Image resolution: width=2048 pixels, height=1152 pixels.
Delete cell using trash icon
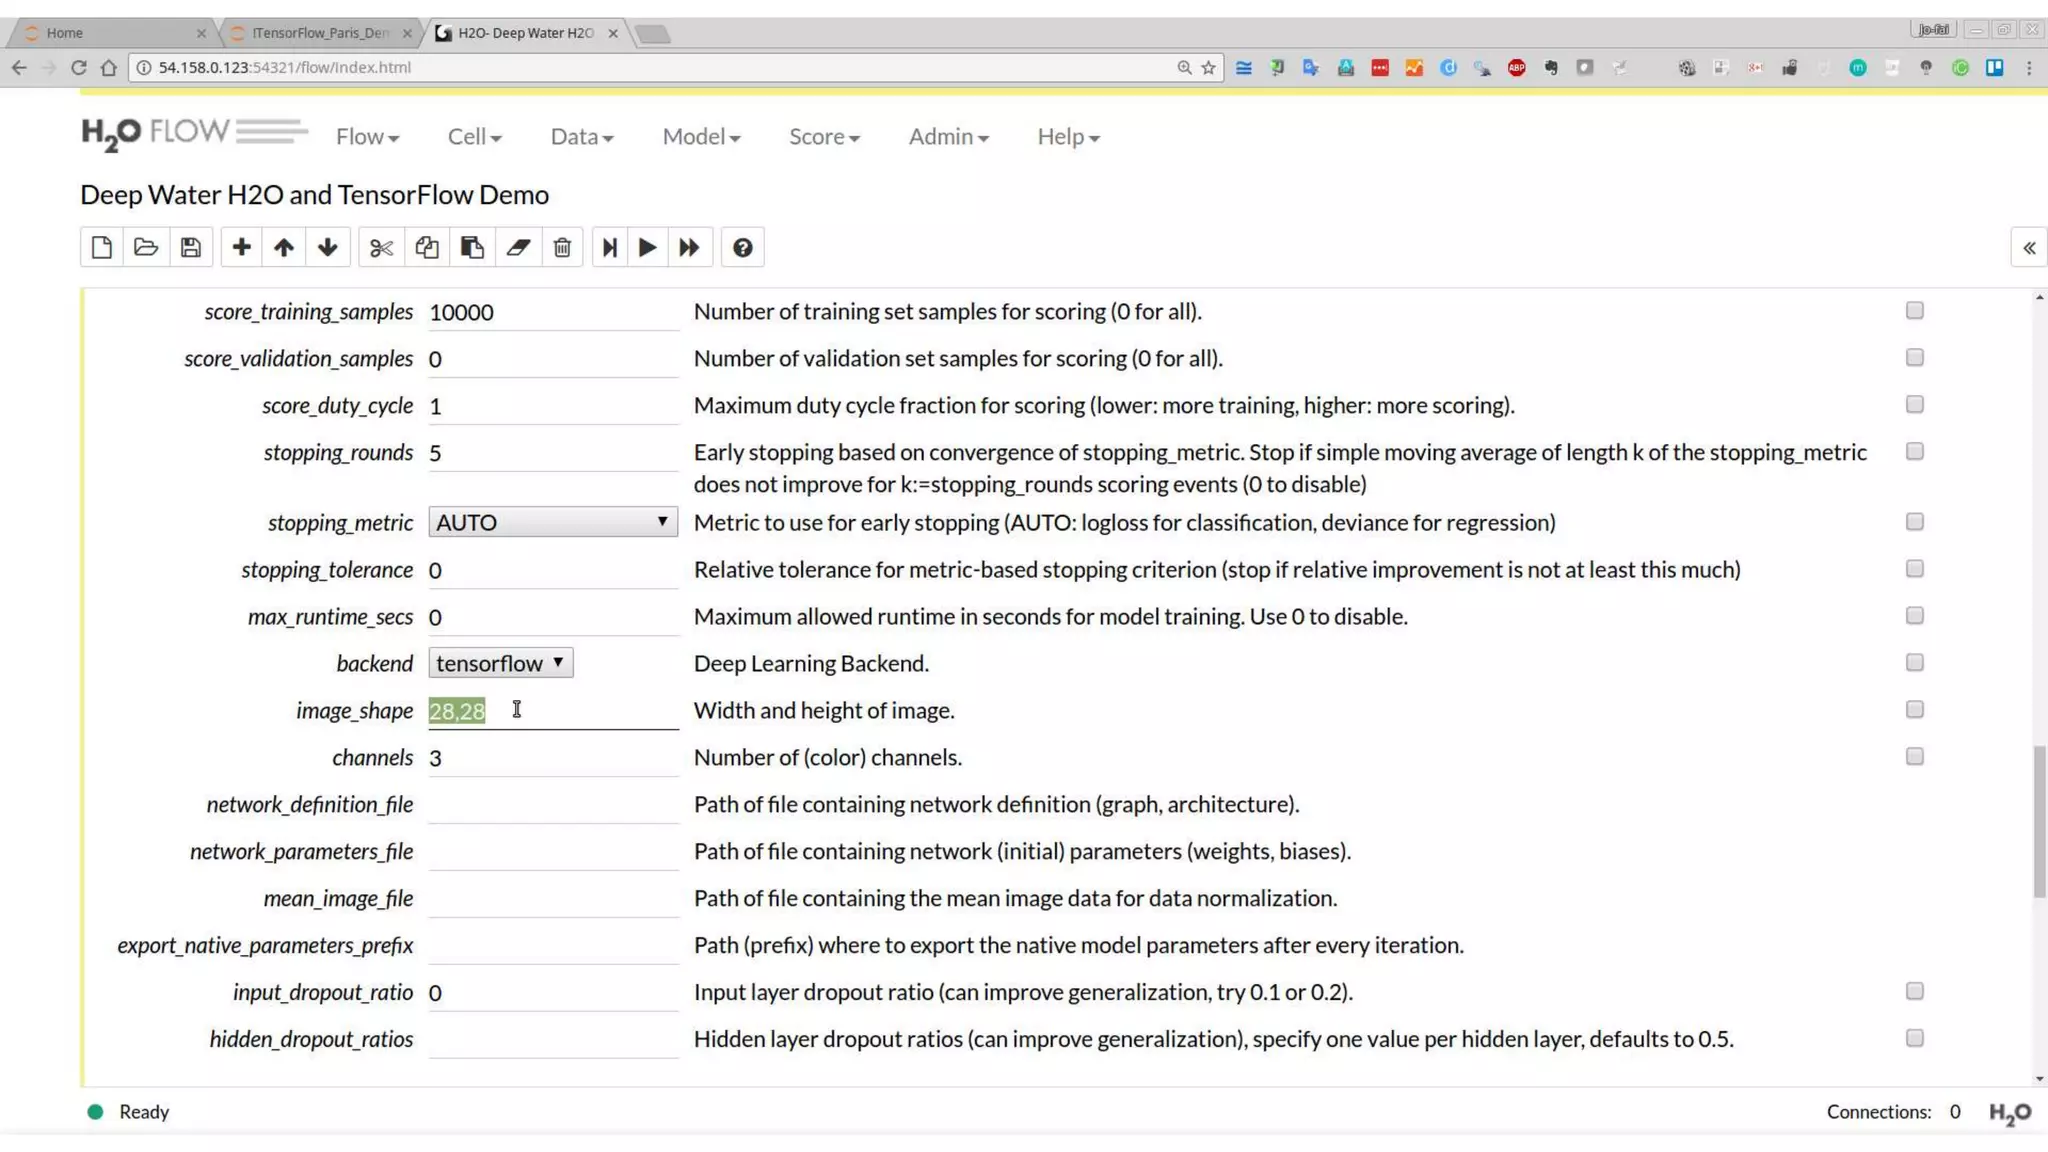tap(562, 247)
